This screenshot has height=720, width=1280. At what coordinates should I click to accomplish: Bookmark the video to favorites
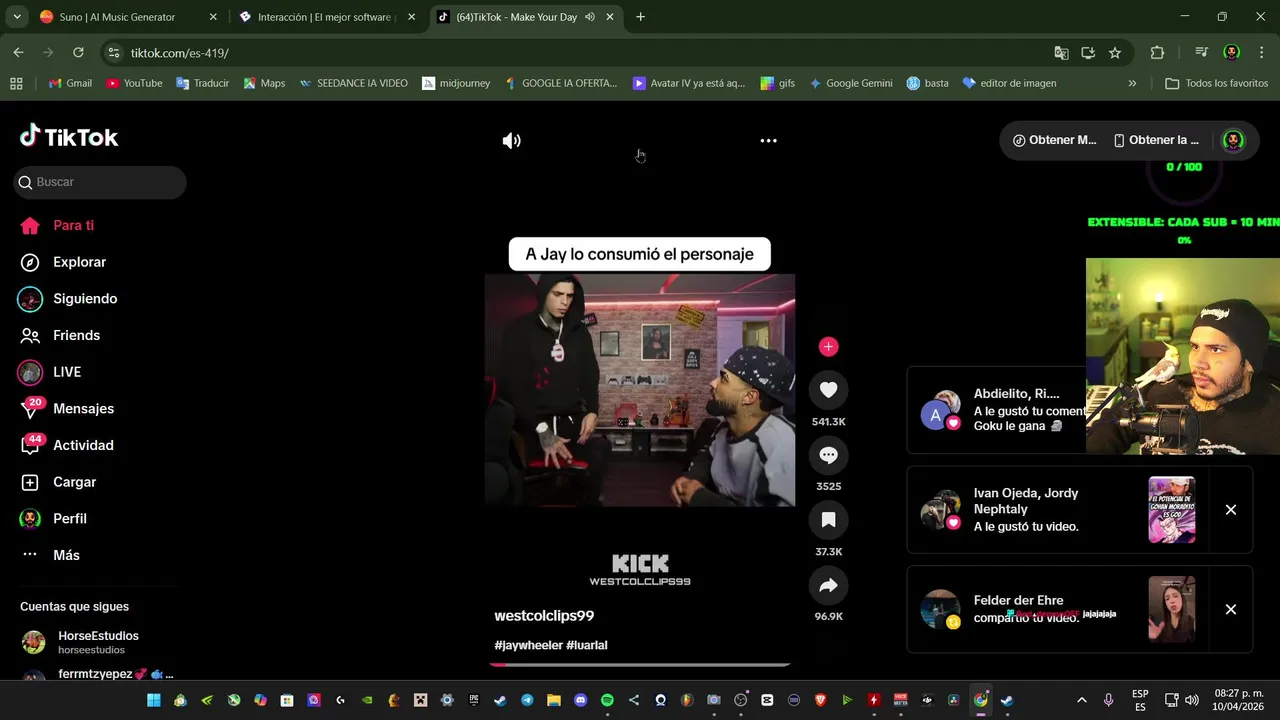point(828,520)
